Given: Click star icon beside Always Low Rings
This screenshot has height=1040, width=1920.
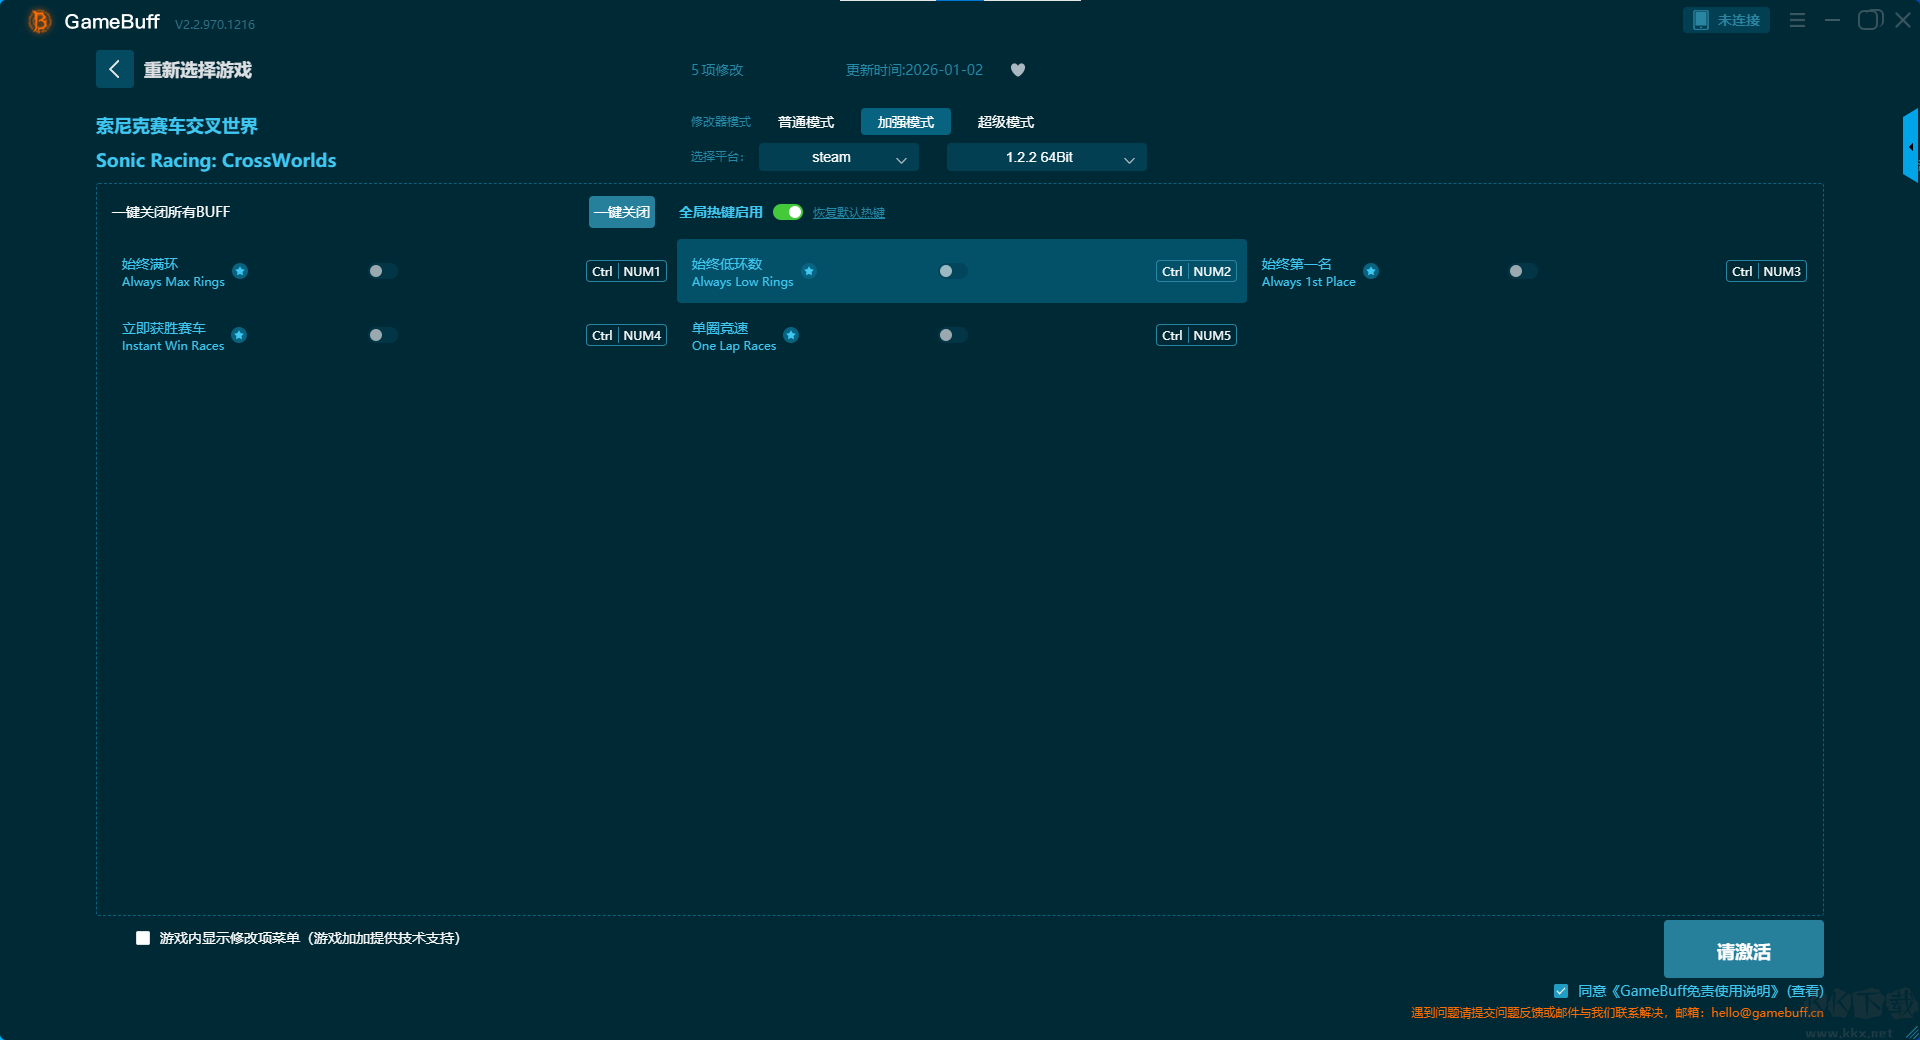Looking at the screenshot, I should click(809, 271).
